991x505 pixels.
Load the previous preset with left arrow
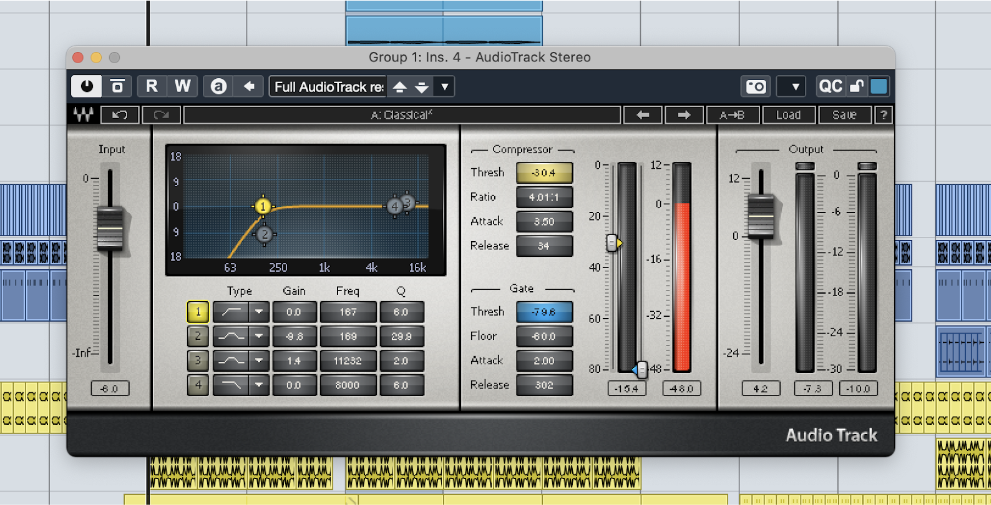(x=642, y=115)
